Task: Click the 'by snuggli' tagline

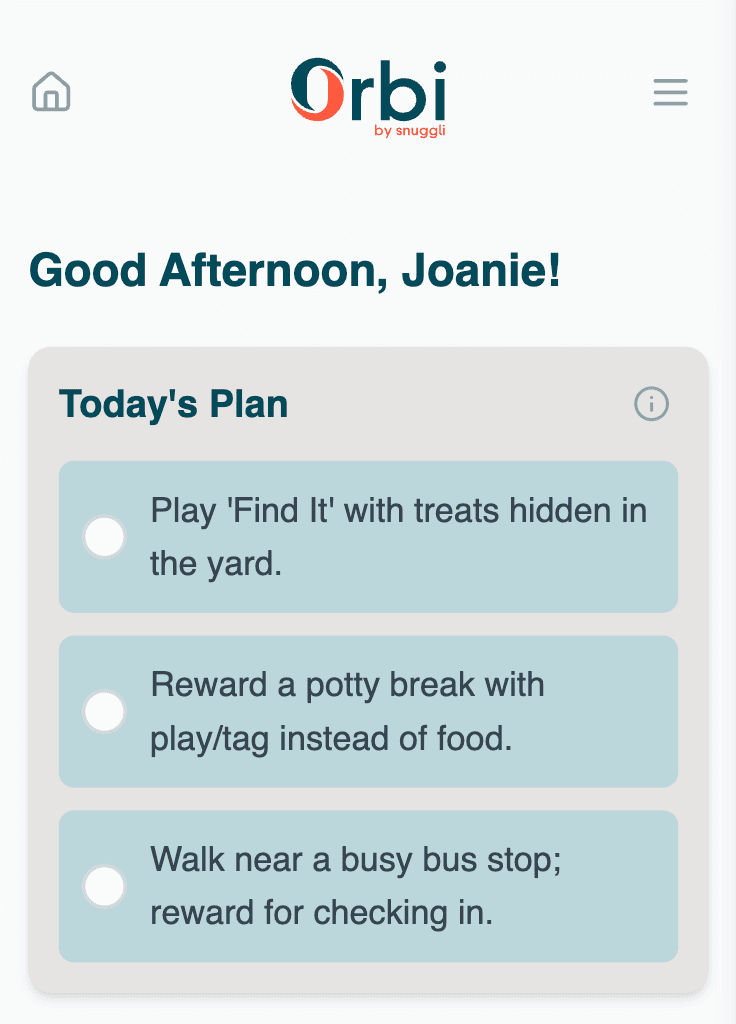Action: (408, 131)
